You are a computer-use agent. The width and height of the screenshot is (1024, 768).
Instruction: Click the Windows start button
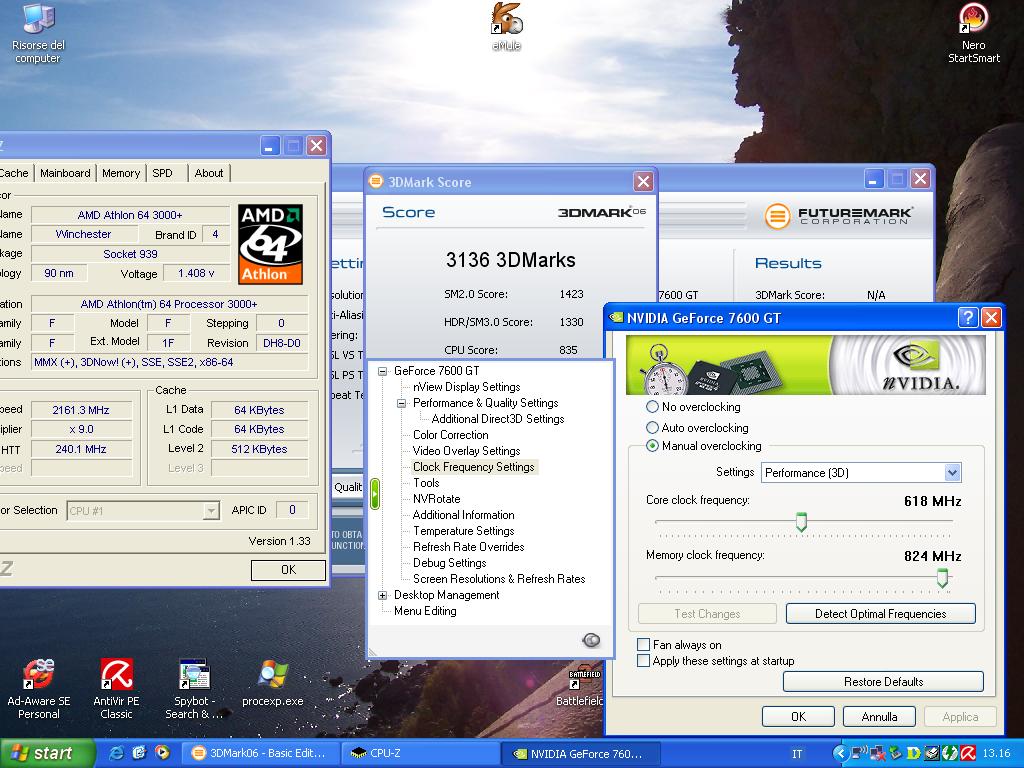coord(46,753)
